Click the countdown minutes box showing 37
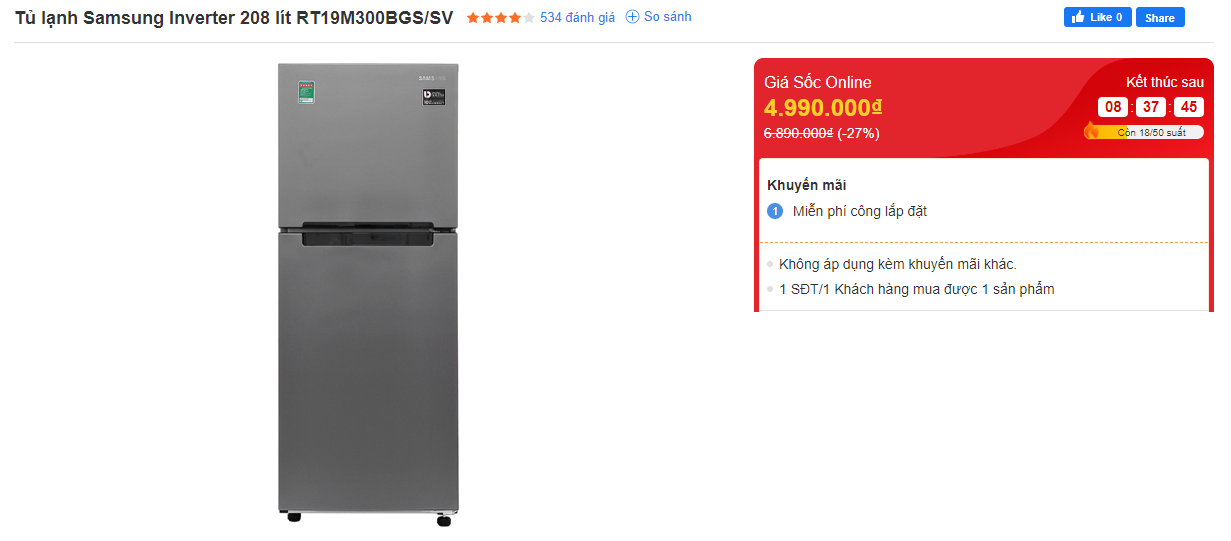 tap(1150, 107)
